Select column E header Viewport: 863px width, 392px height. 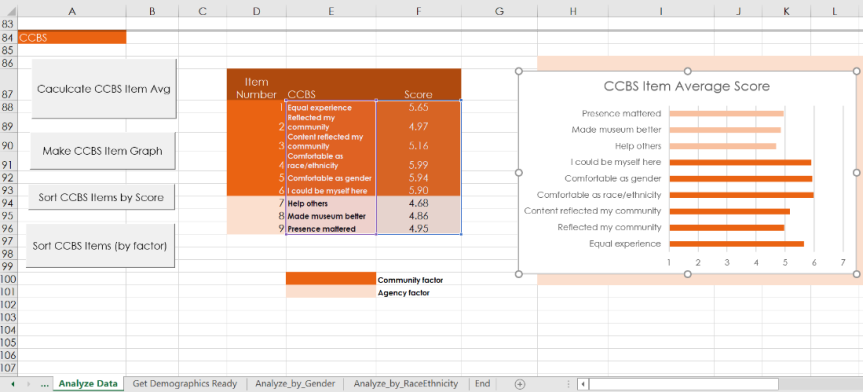(x=331, y=11)
